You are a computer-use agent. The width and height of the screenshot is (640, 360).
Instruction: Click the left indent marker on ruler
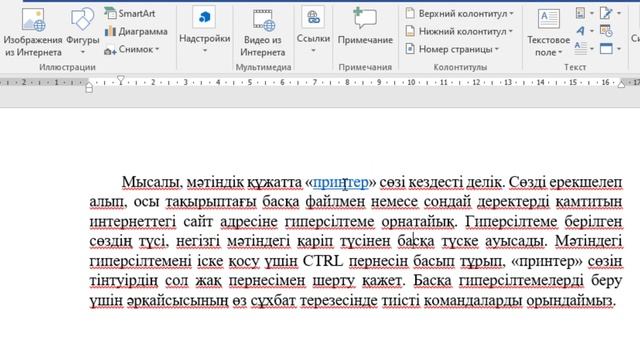coord(89,87)
